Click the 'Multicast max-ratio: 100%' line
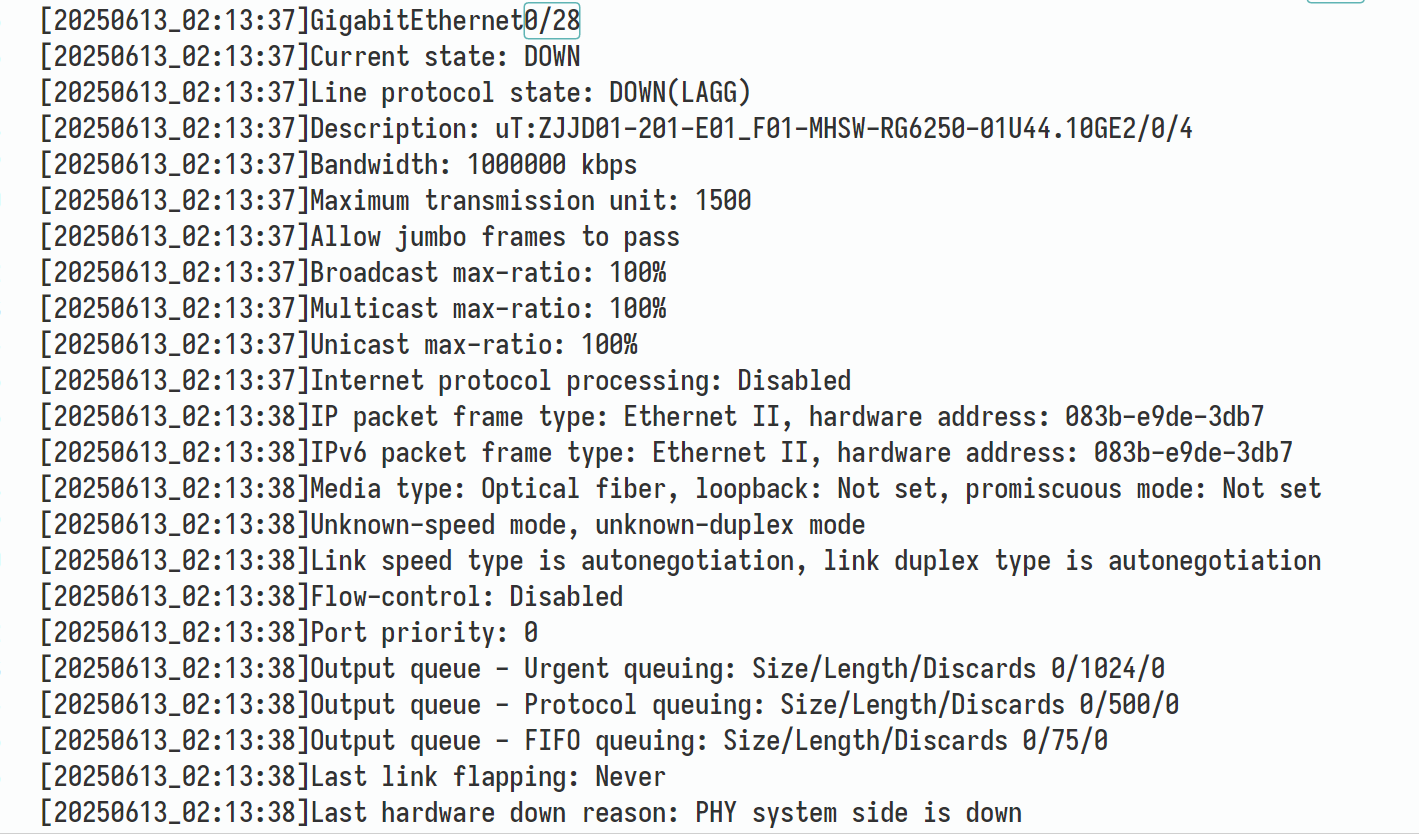The image size is (1419, 834). [488, 309]
